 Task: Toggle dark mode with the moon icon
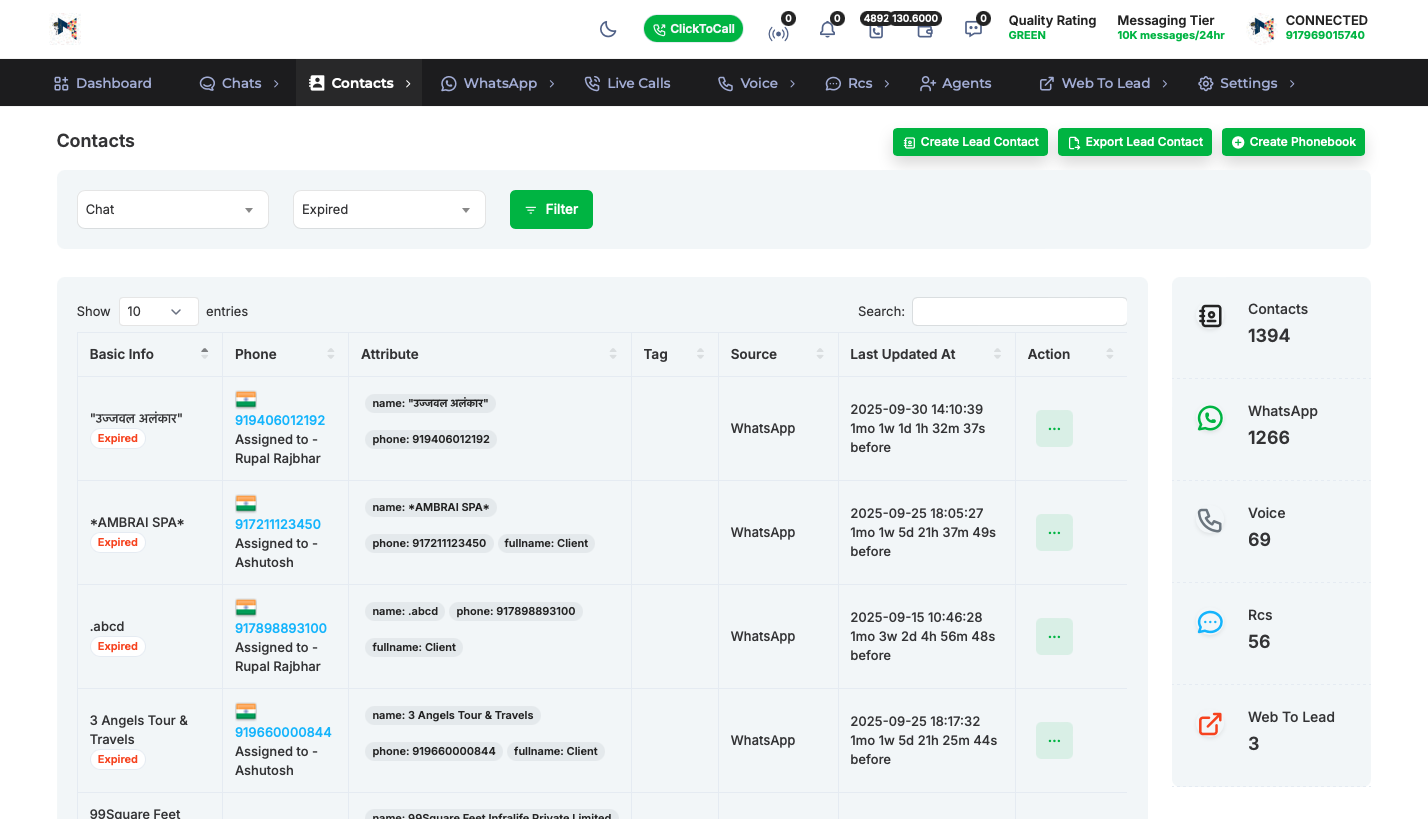click(x=608, y=28)
